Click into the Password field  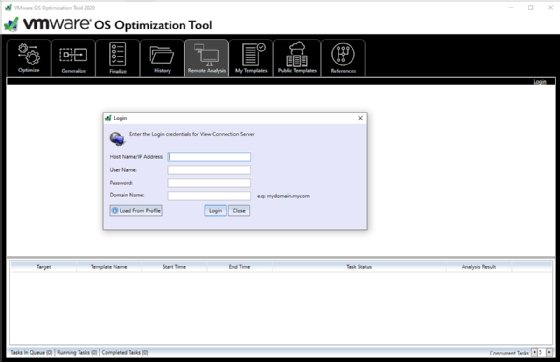[x=209, y=183]
